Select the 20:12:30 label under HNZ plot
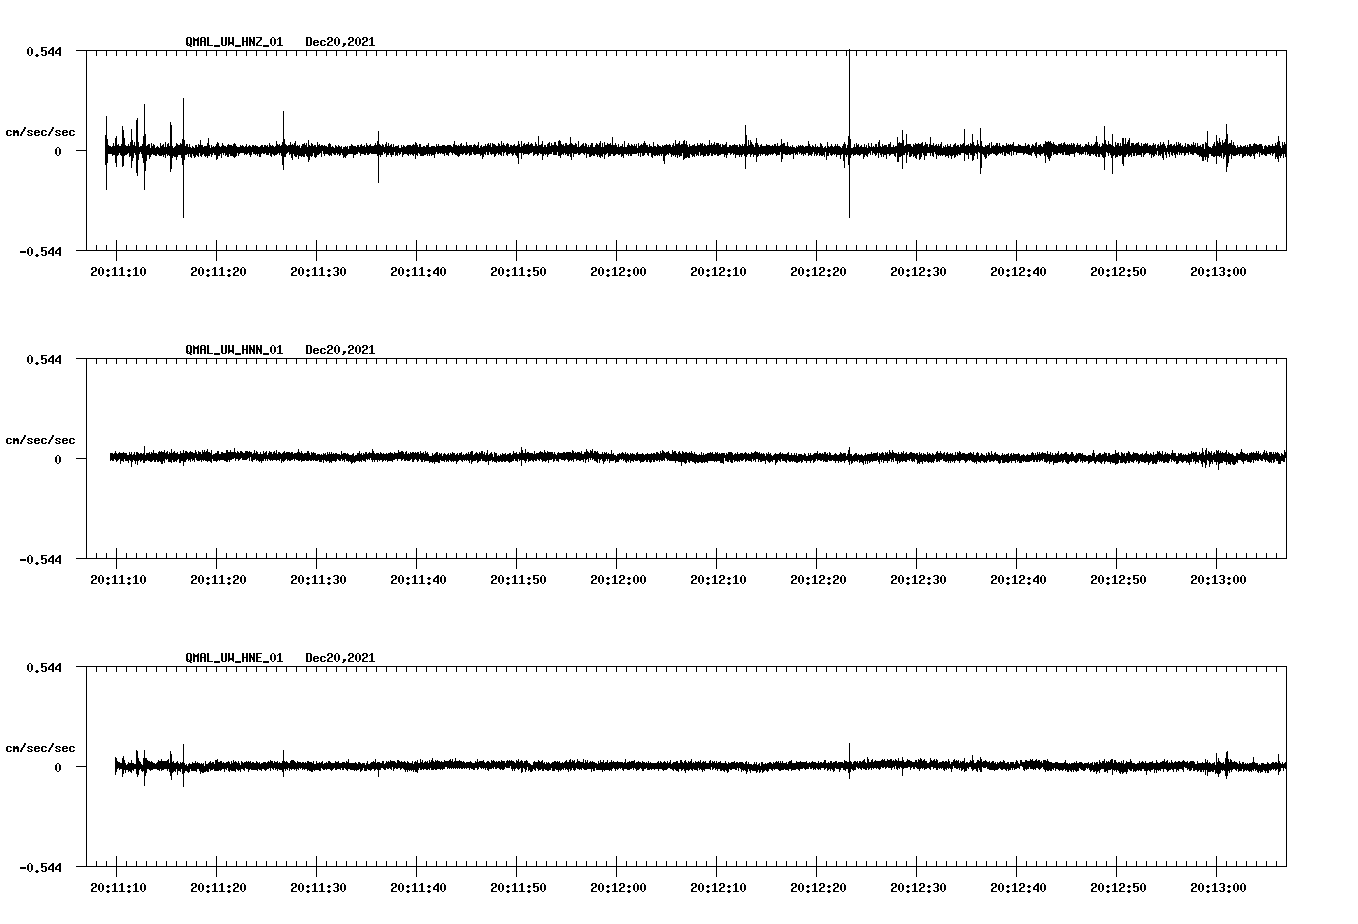Image resolution: width=1358 pixels, height=924 pixels. tap(918, 272)
